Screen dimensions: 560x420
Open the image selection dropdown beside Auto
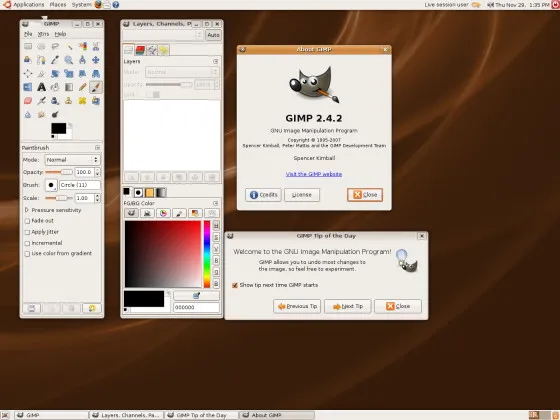(x=163, y=35)
